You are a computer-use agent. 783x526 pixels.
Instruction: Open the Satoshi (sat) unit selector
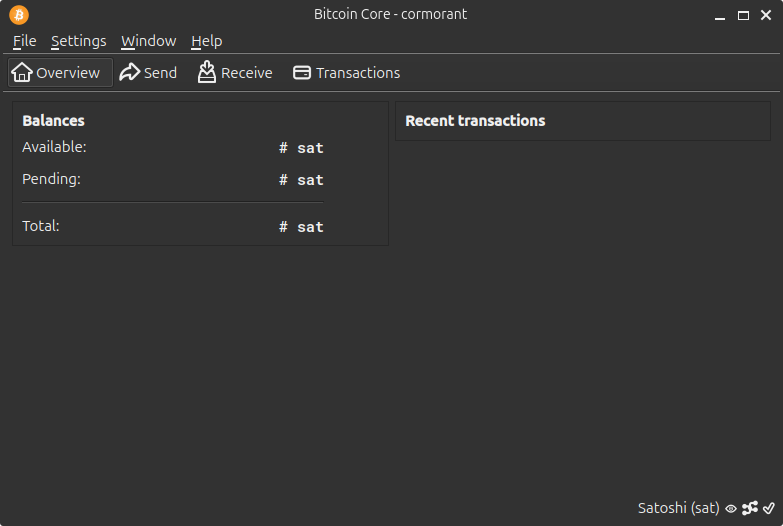click(679, 508)
